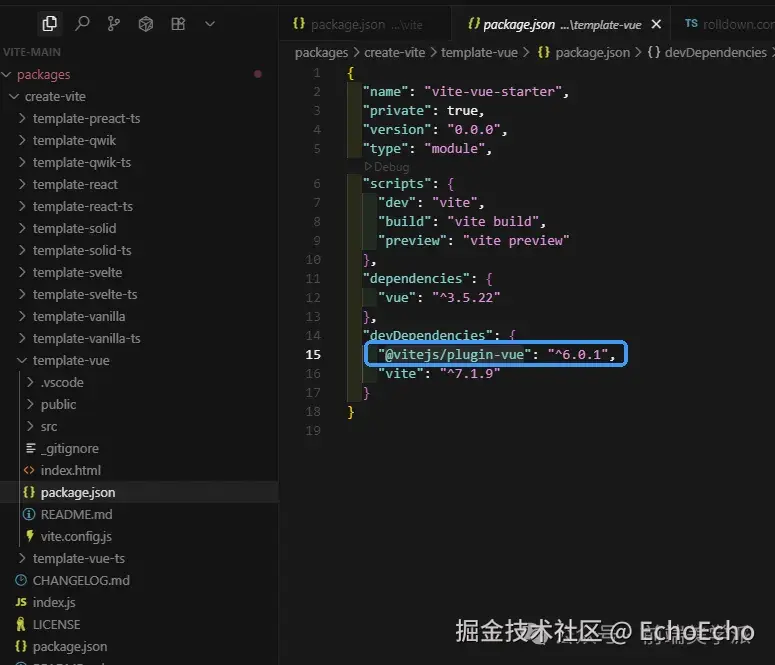Click the Debug code lens above scripts

[x=387, y=167]
